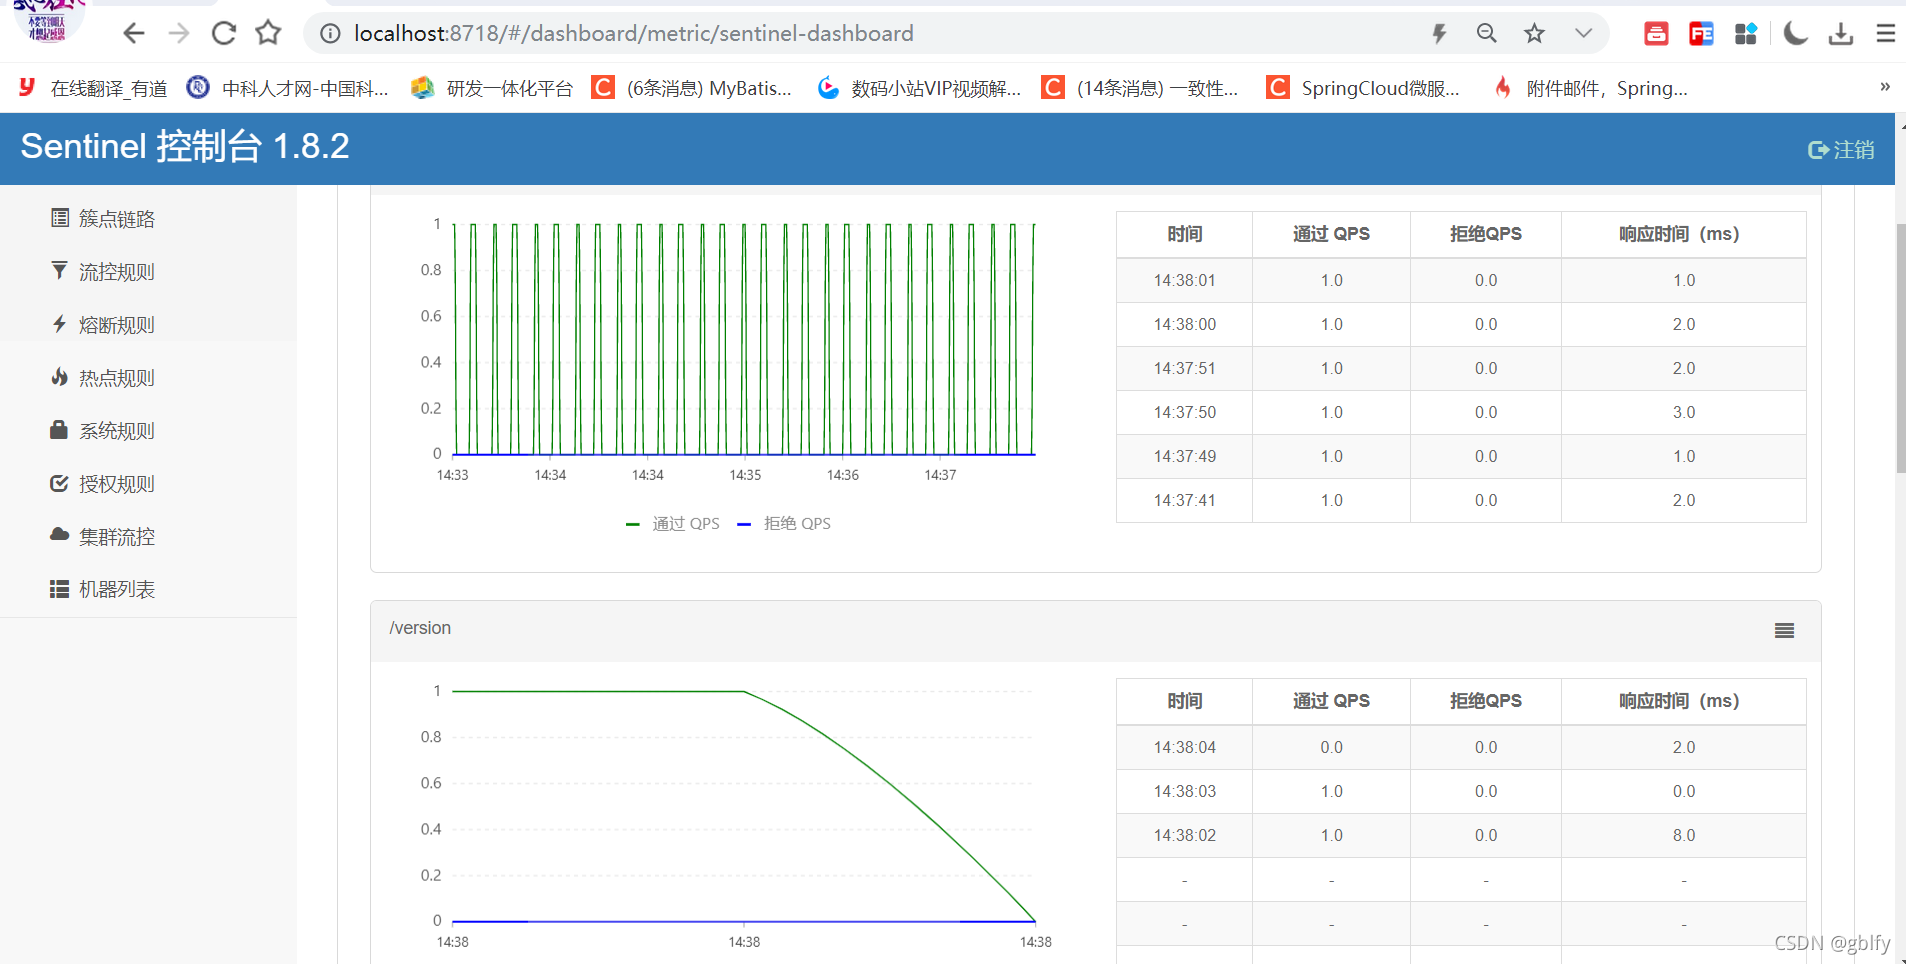Viewport: 1906px width, 964px height.
Task: Click the browser back arrow
Action: click(134, 34)
